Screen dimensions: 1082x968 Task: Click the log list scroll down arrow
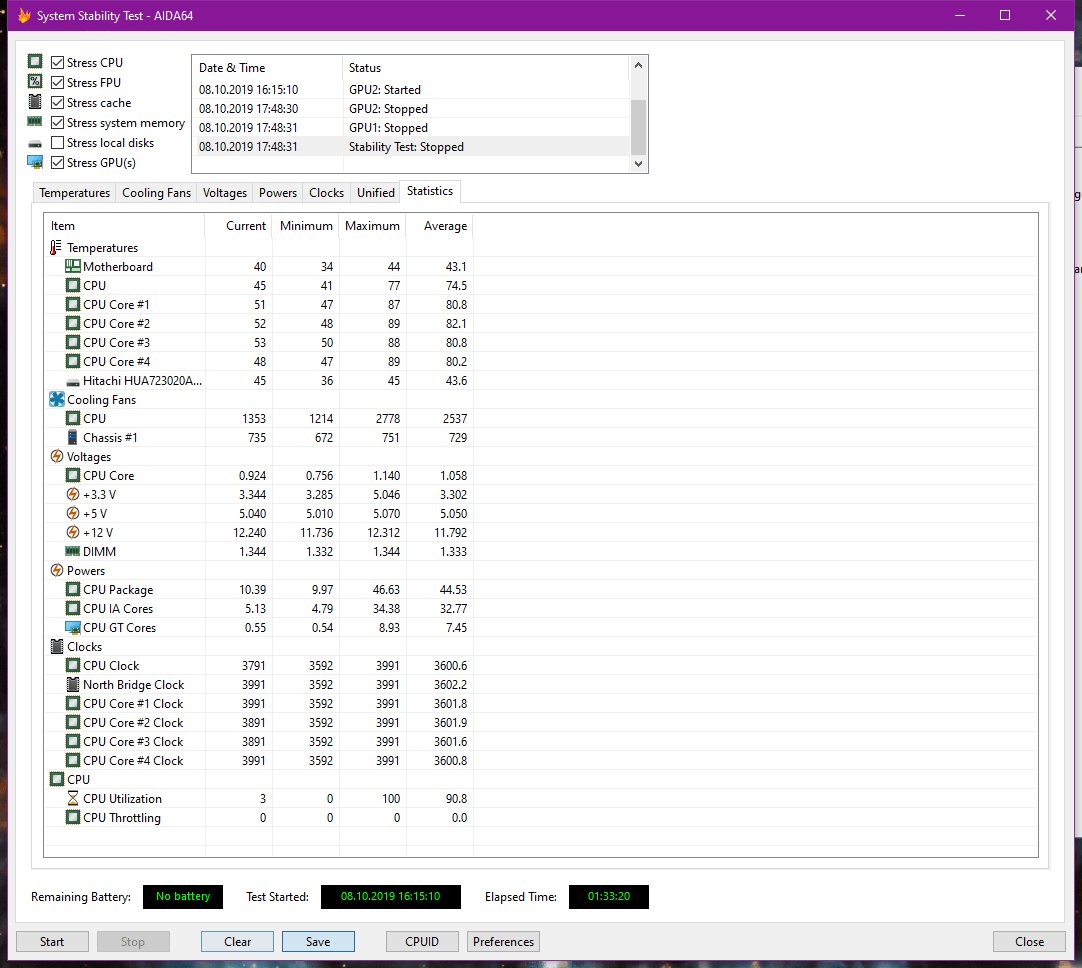pos(638,164)
